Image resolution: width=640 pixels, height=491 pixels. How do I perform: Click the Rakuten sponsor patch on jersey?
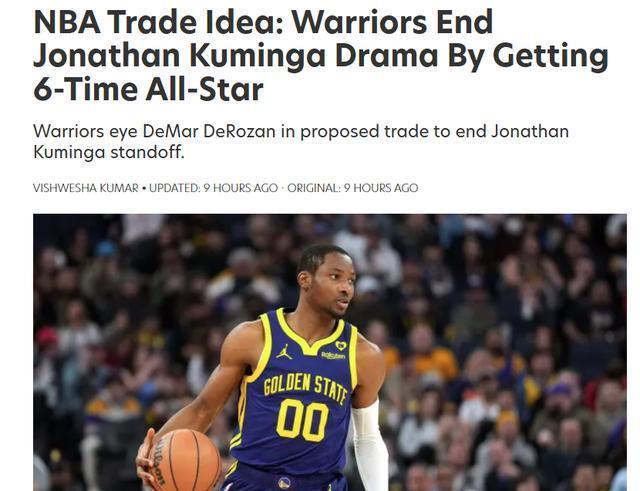333,355
